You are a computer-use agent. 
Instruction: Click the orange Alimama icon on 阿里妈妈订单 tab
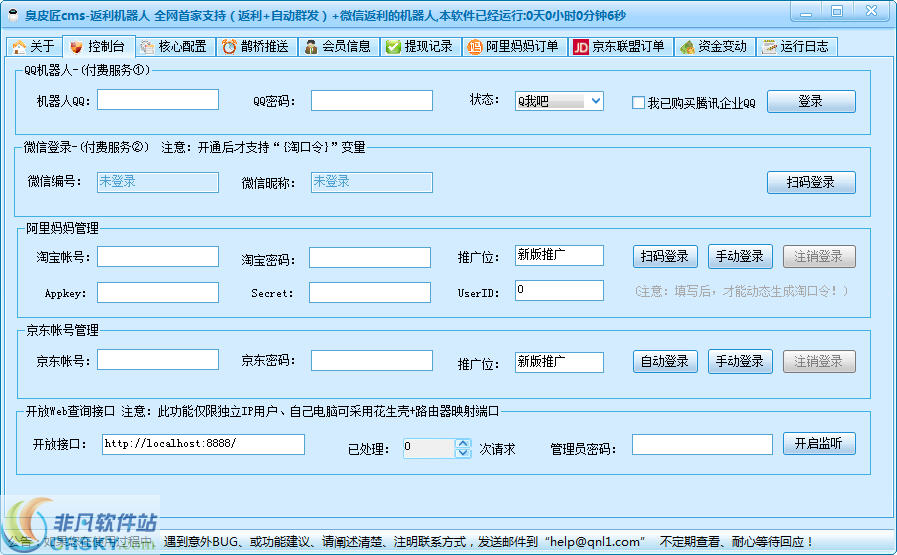(x=474, y=47)
